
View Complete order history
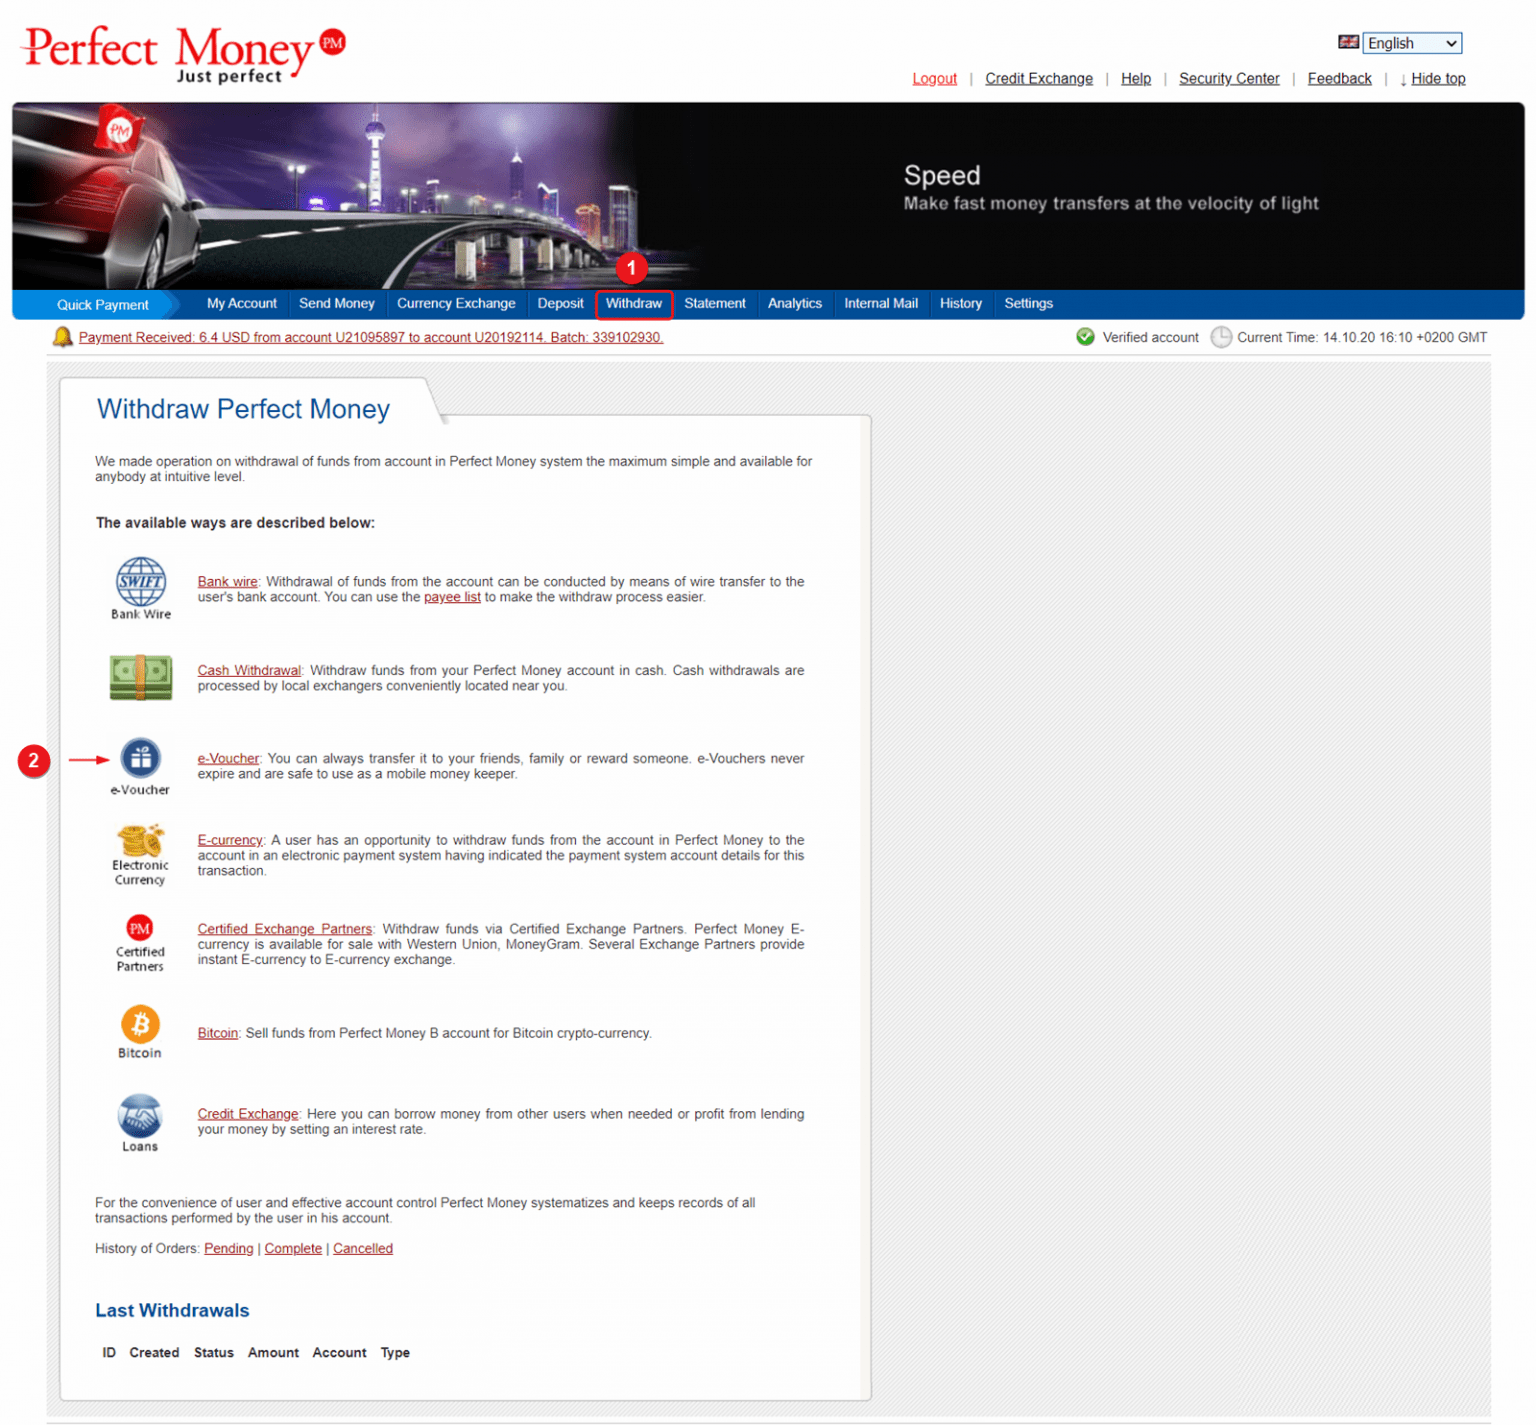tap(293, 1249)
